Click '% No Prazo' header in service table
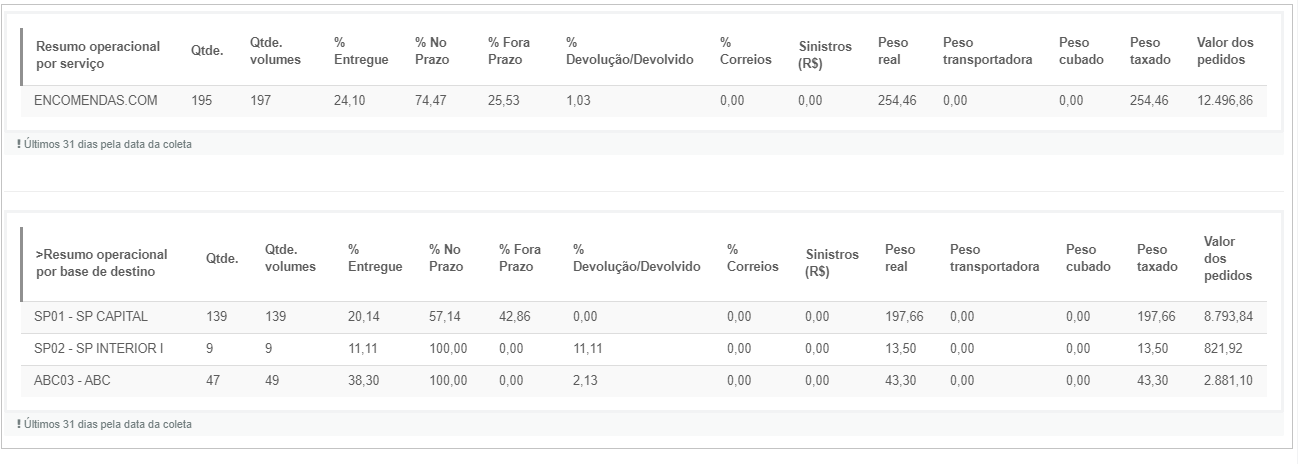 432,53
